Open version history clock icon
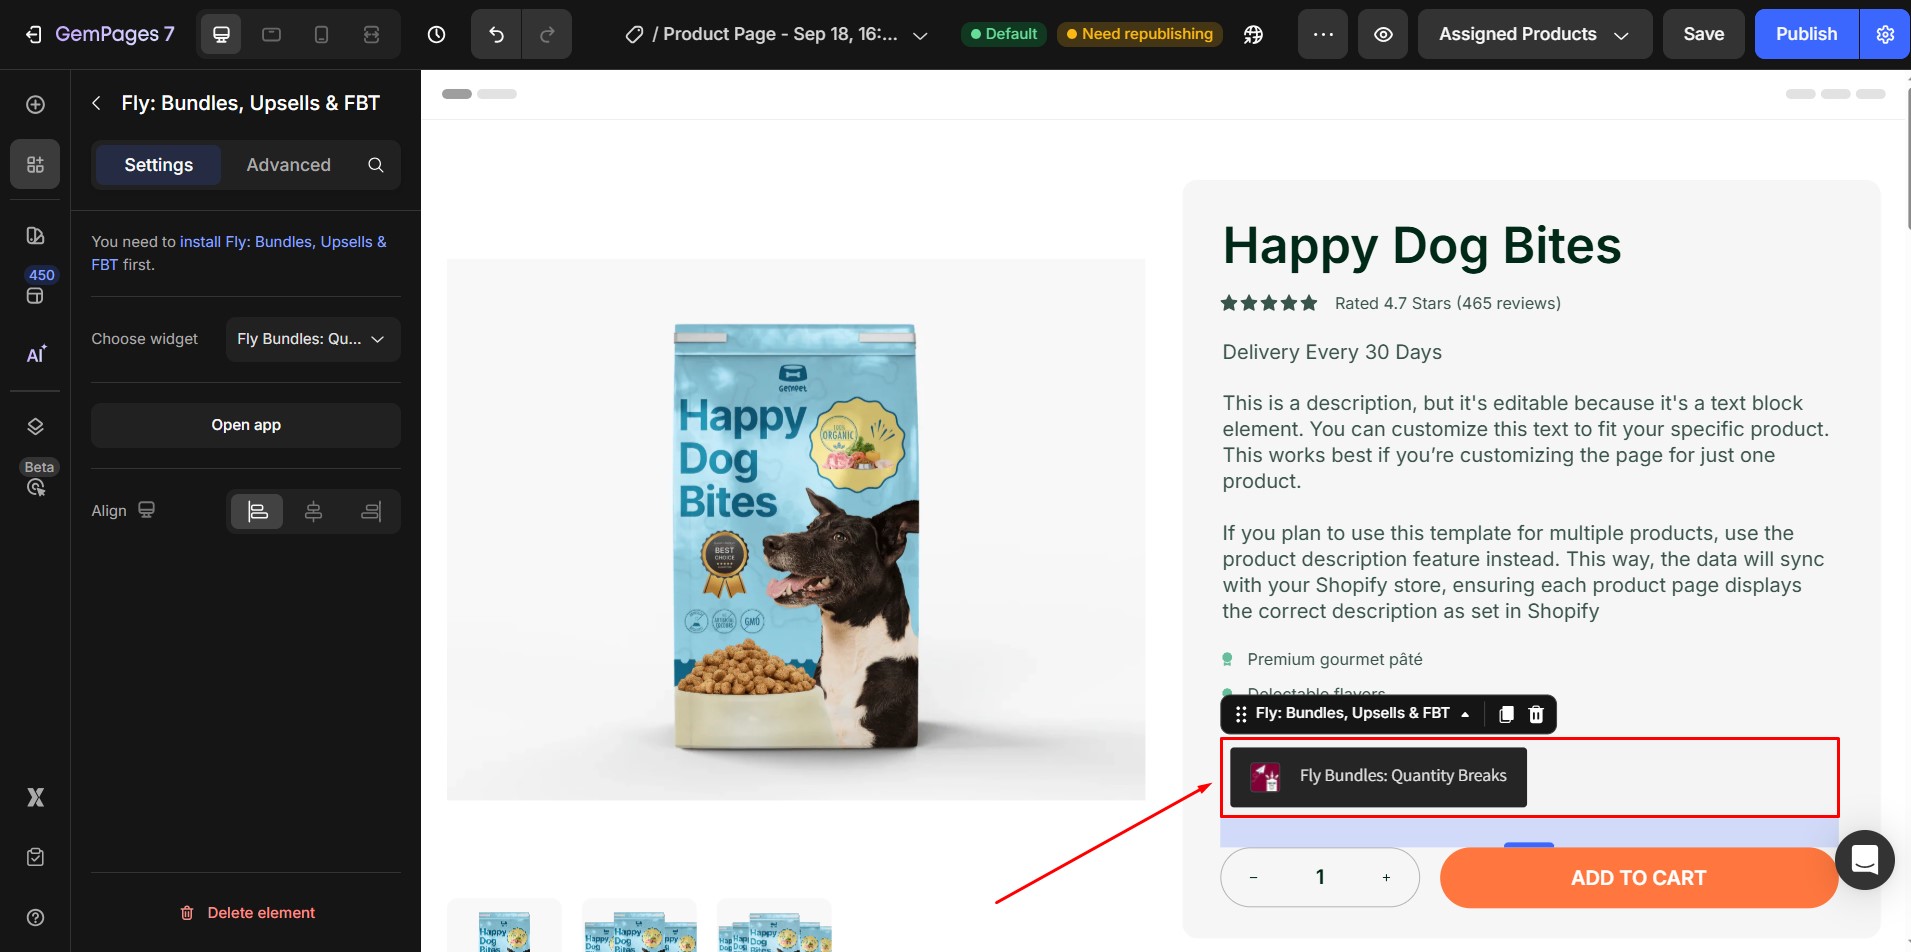Viewport: 1911px width, 952px height. pyautogui.click(x=436, y=35)
